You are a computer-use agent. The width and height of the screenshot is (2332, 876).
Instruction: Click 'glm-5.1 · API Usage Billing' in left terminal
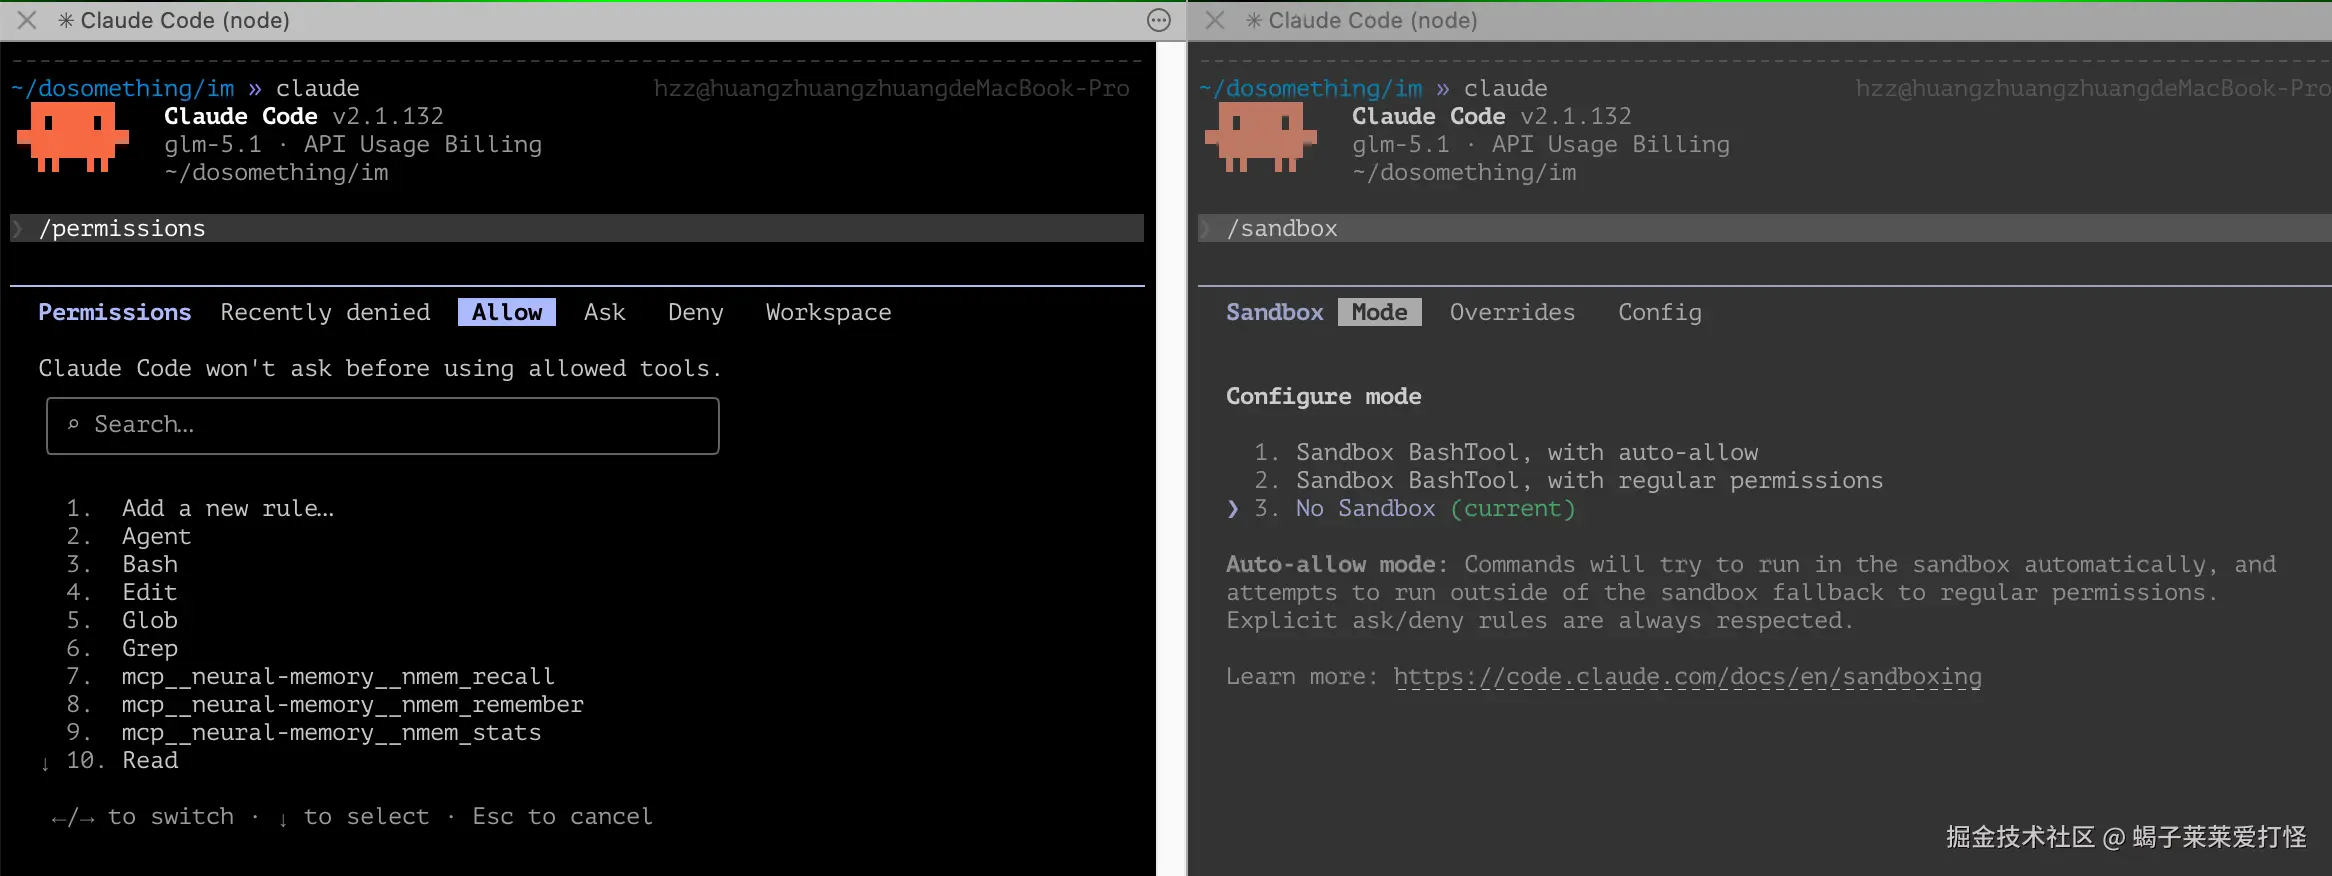pyautogui.click(x=353, y=144)
